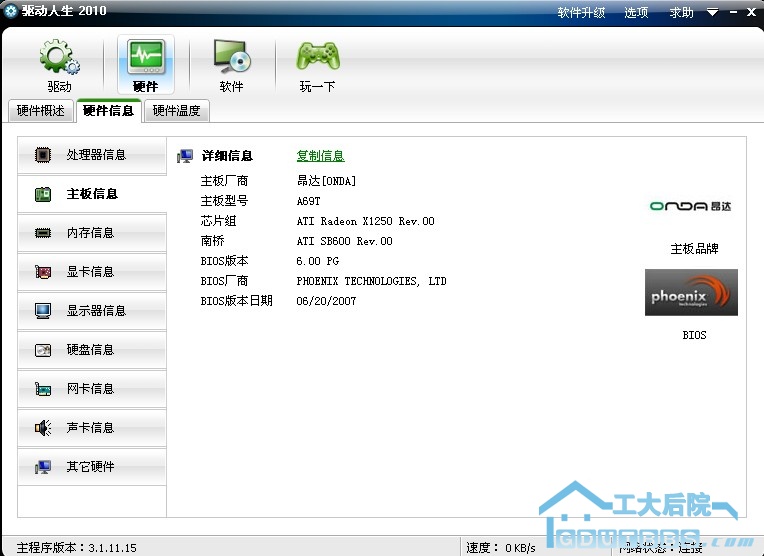This screenshot has width=764, height=556.
Task: Select 其它硬件 other hardware item
Action: 92,467
